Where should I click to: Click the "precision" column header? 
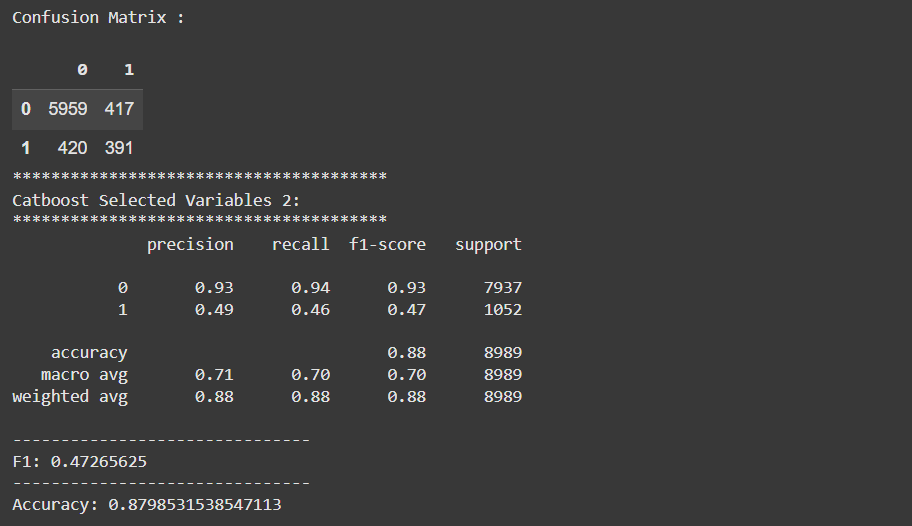(x=190, y=244)
